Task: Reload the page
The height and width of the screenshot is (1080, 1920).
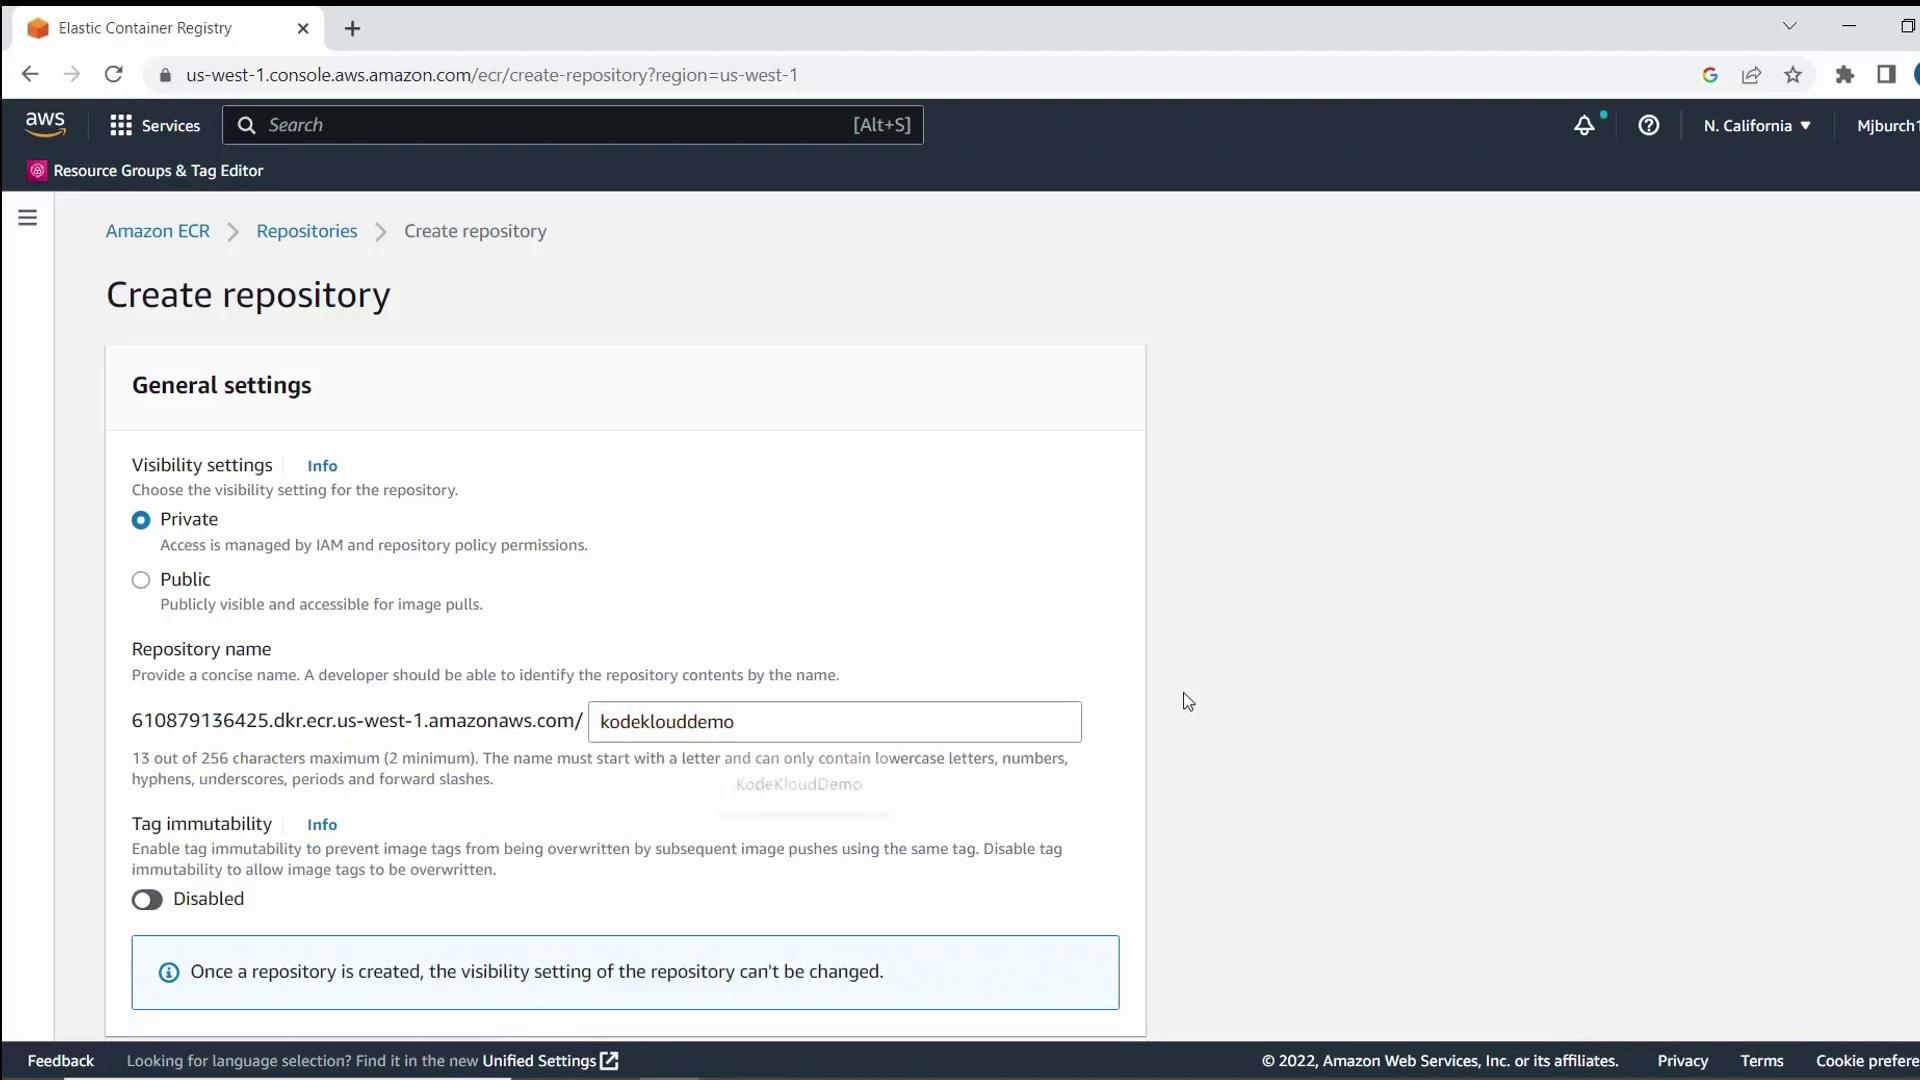Action: tap(114, 75)
